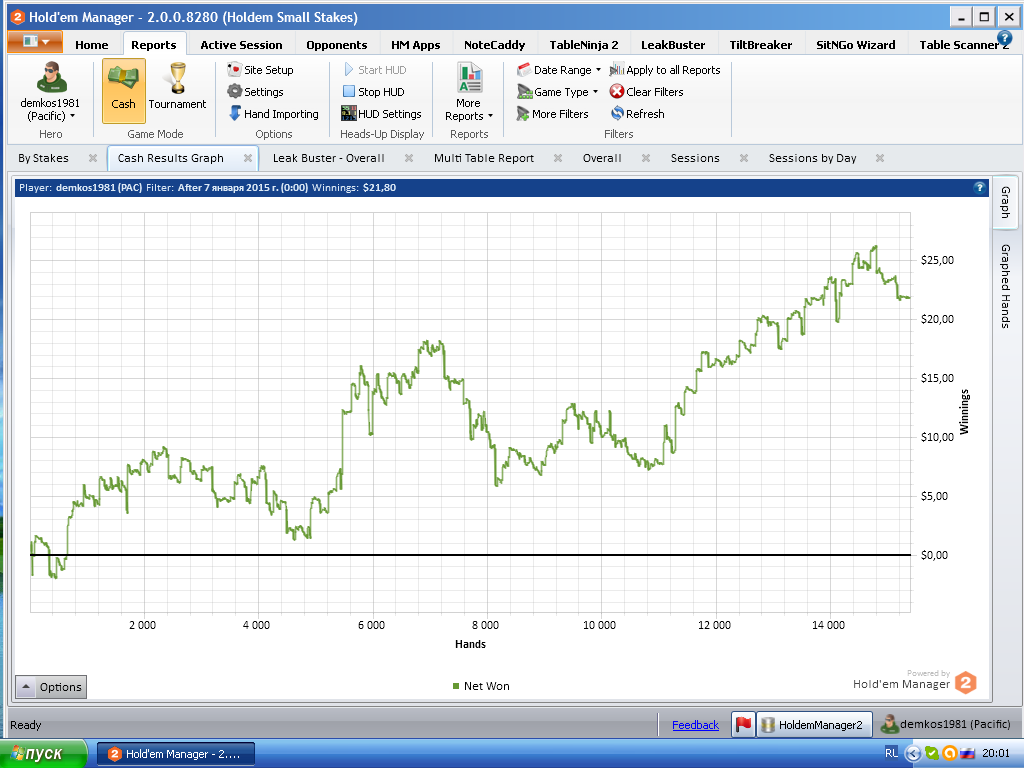Switch to Home ribbon tab

[91, 45]
